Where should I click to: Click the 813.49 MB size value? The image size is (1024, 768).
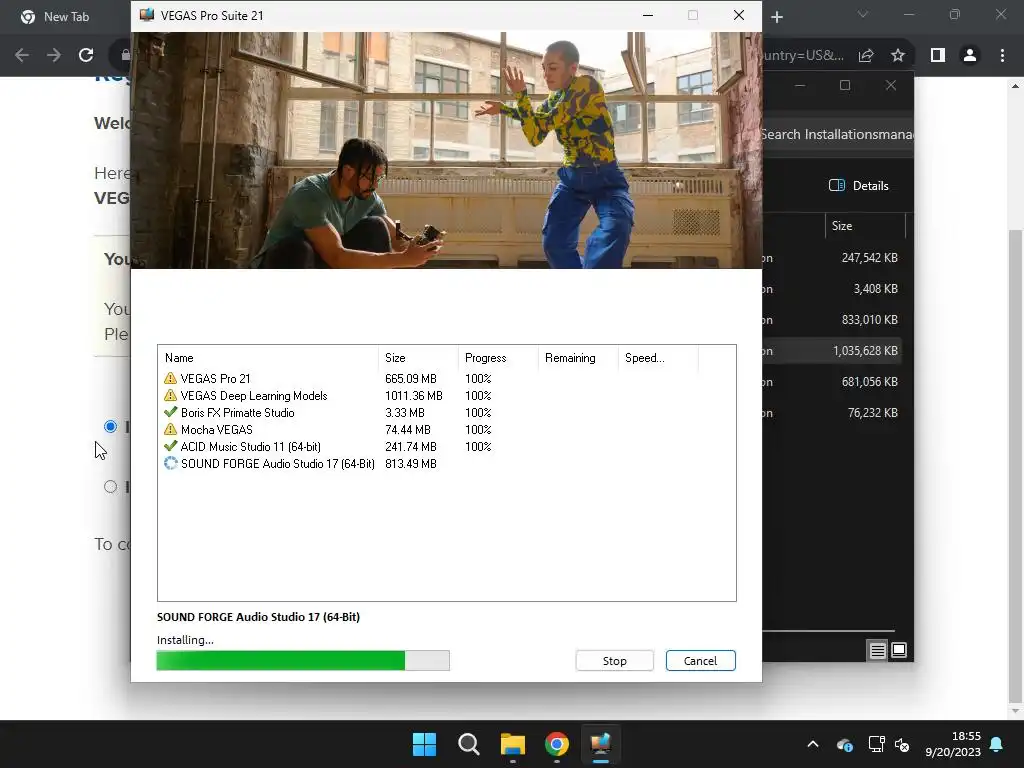411,464
